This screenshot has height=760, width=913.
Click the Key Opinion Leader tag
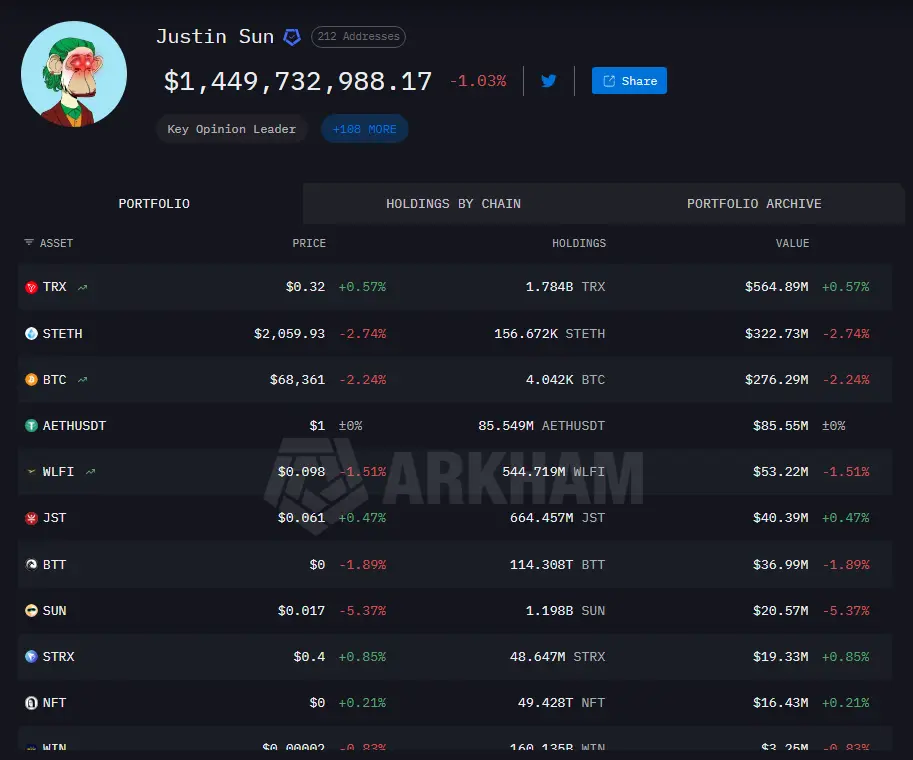(231, 129)
